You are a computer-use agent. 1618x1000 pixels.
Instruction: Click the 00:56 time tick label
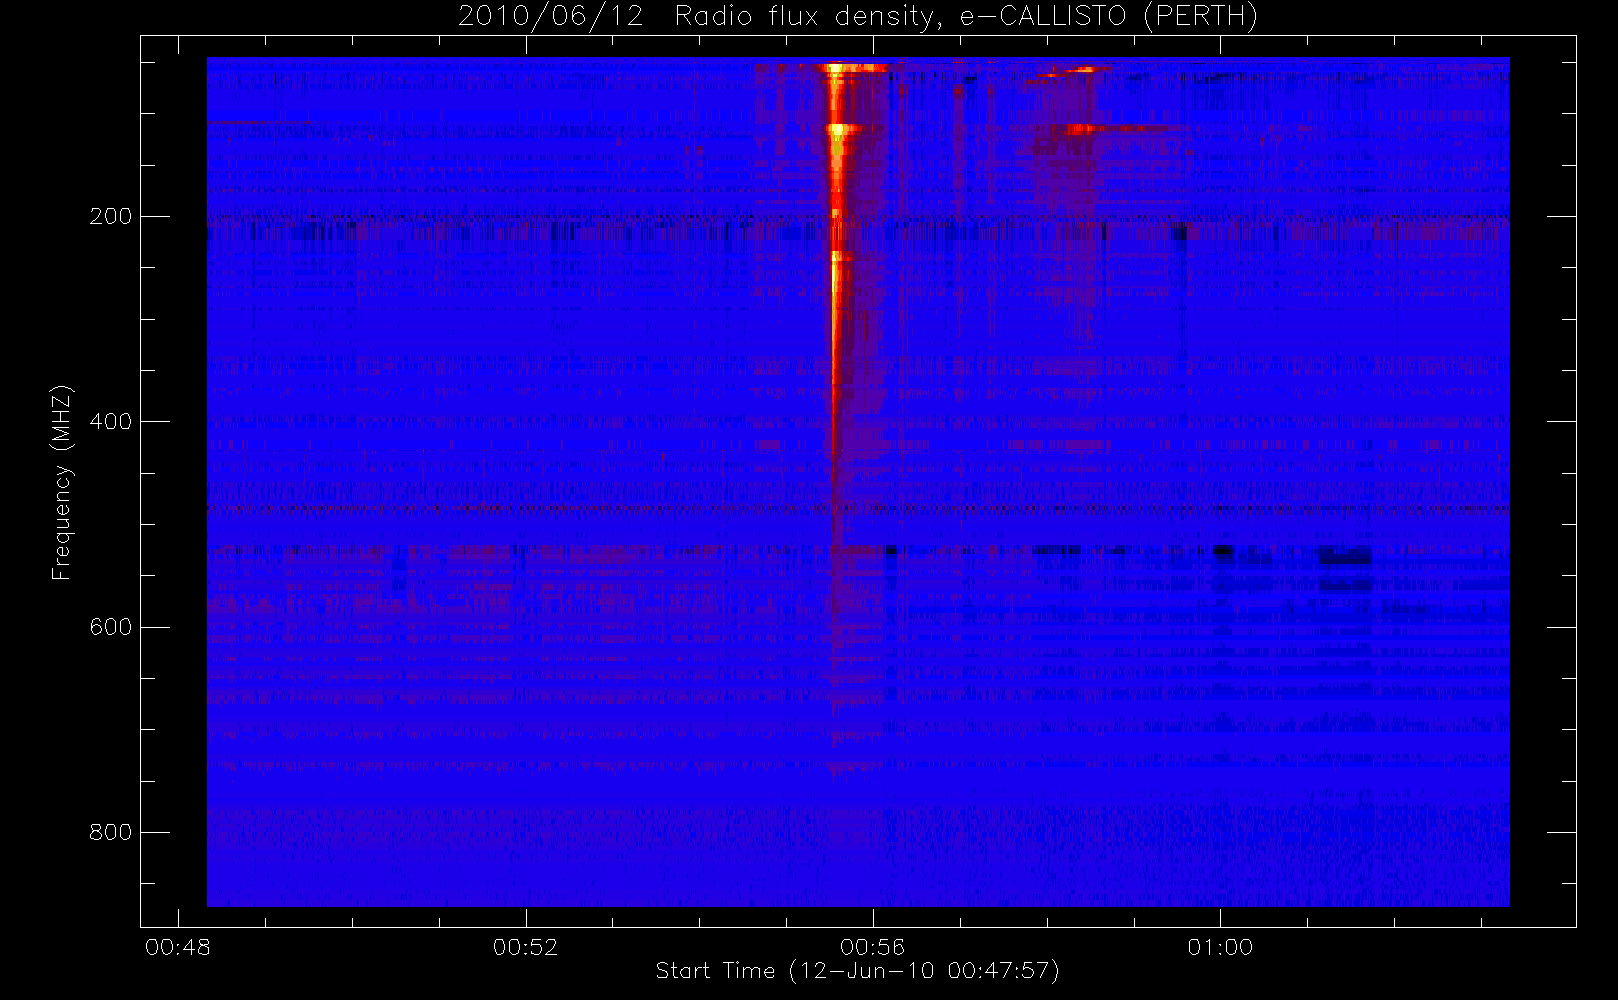[x=872, y=947]
